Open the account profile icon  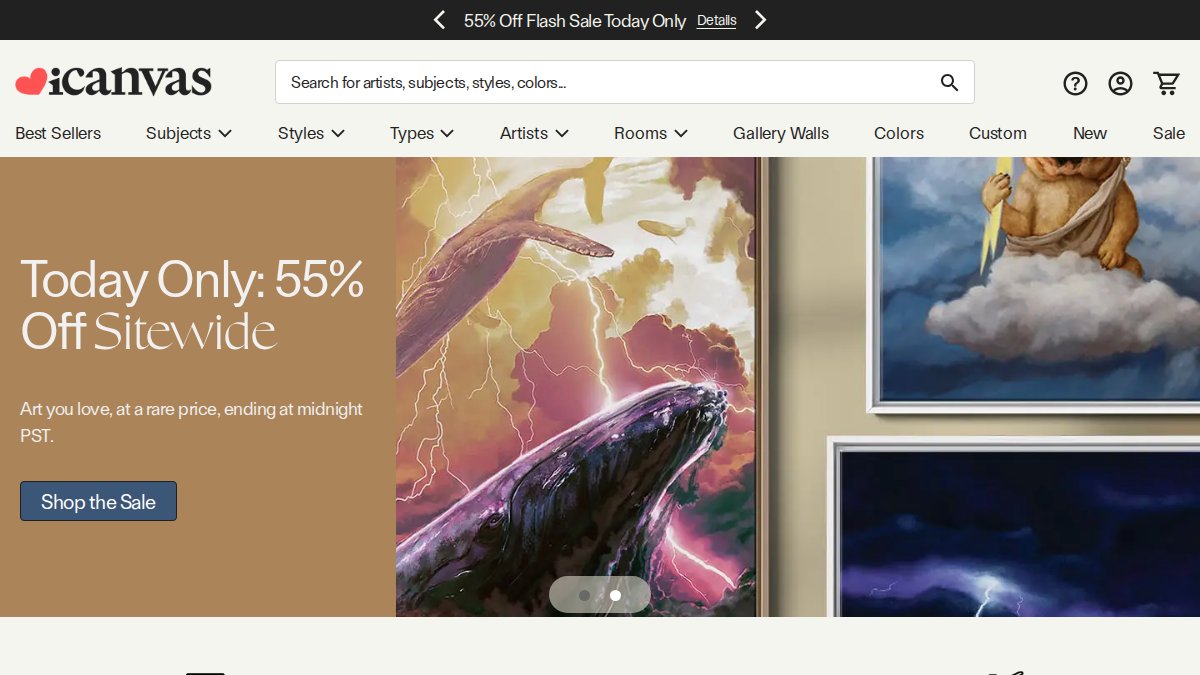(x=1120, y=83)
